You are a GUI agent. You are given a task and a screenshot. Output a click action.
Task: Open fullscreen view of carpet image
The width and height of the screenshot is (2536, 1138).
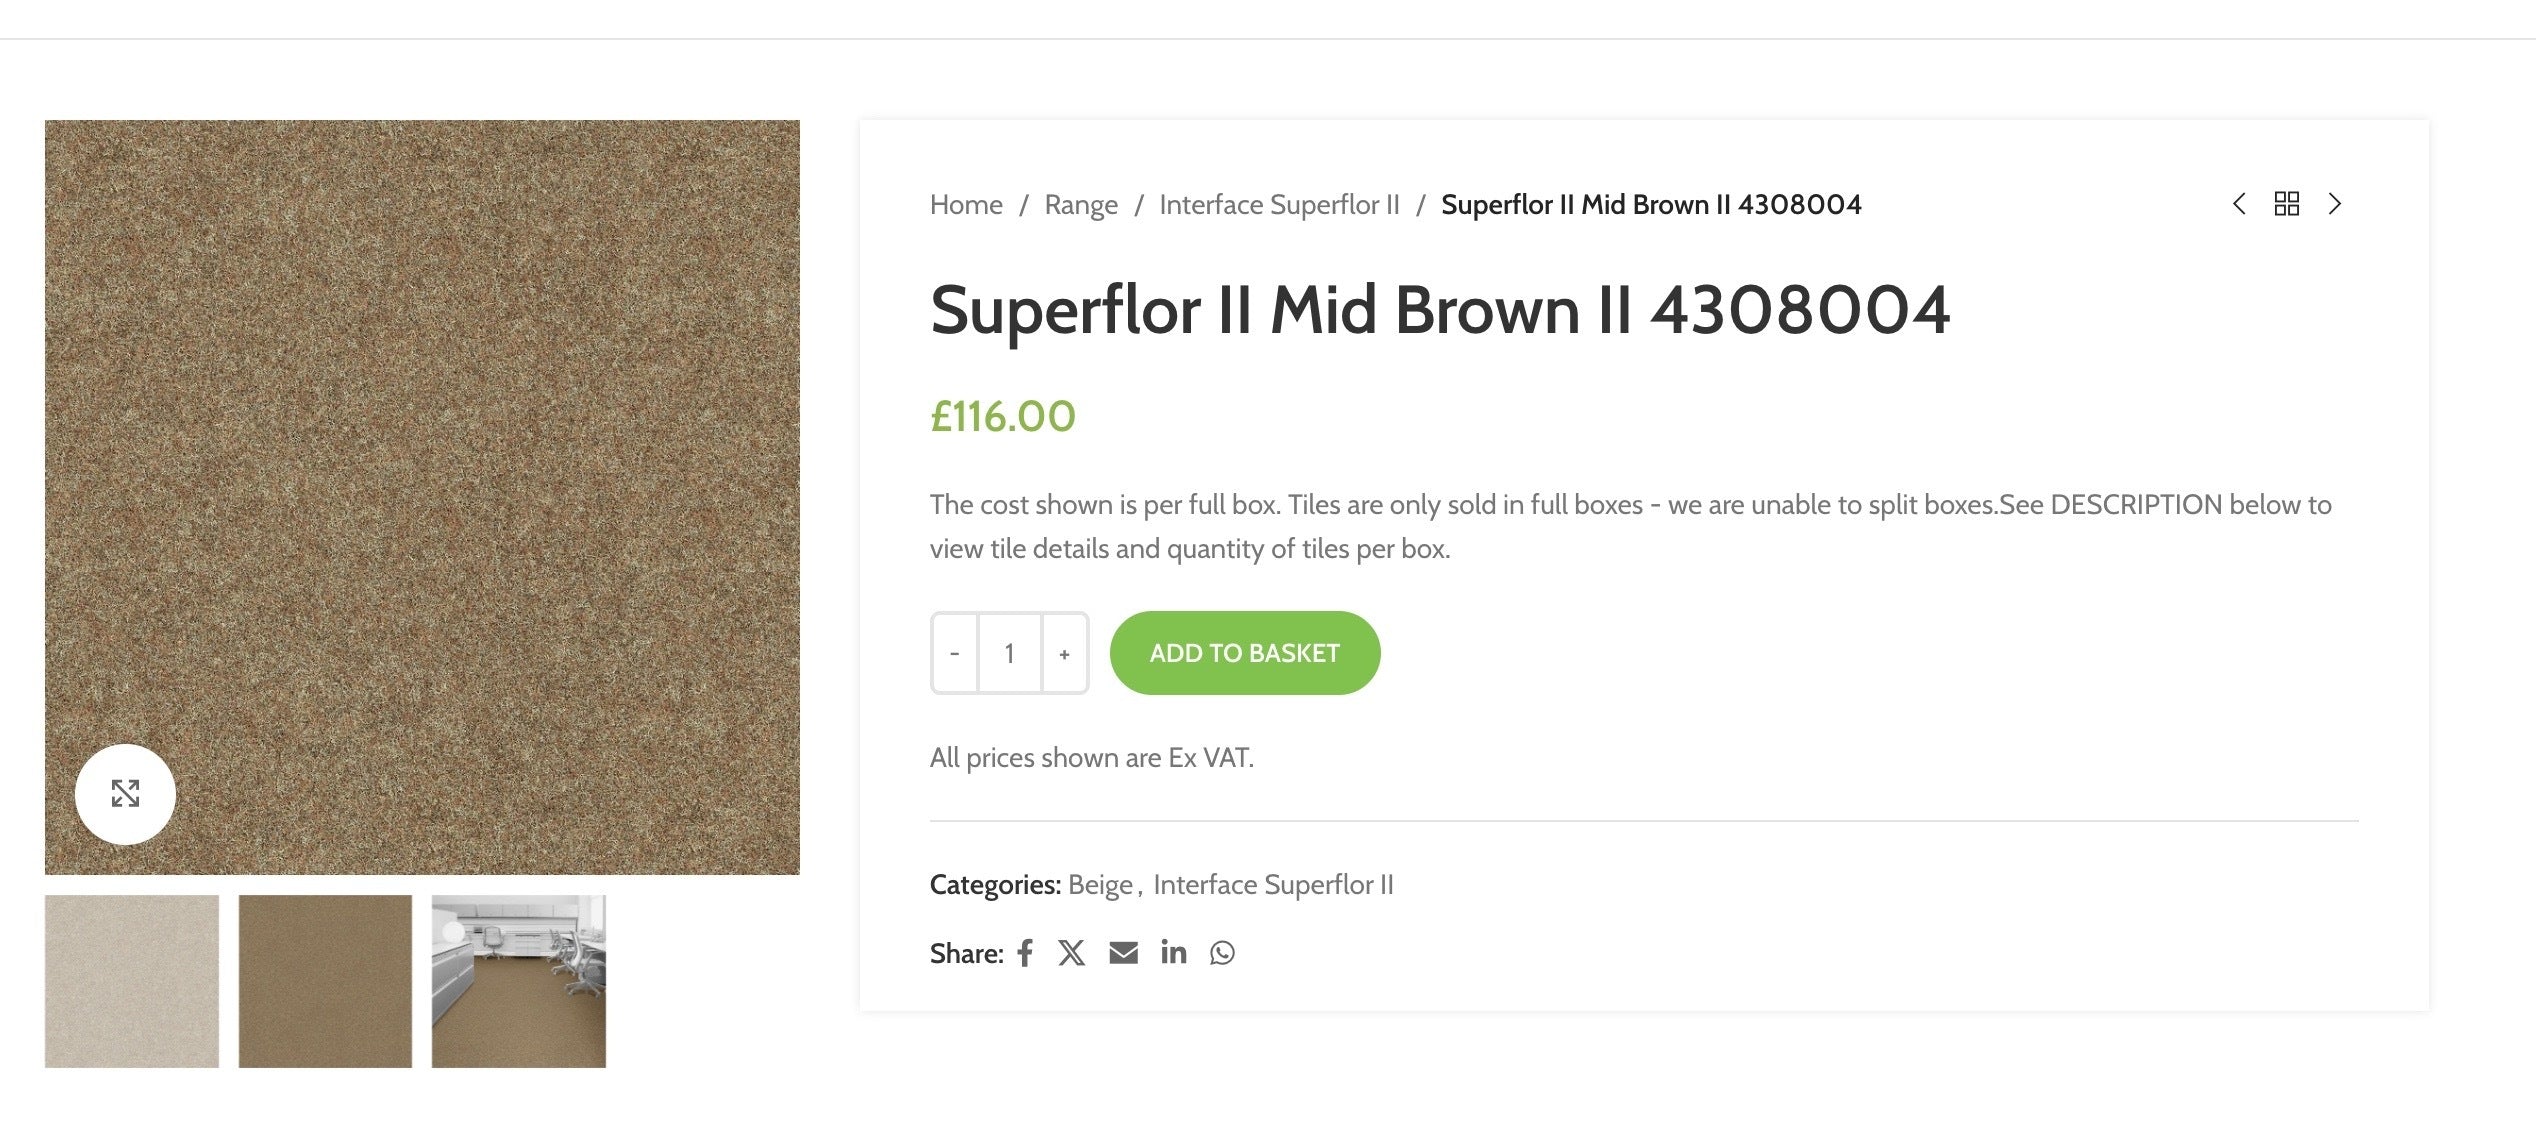click(124, 793)
